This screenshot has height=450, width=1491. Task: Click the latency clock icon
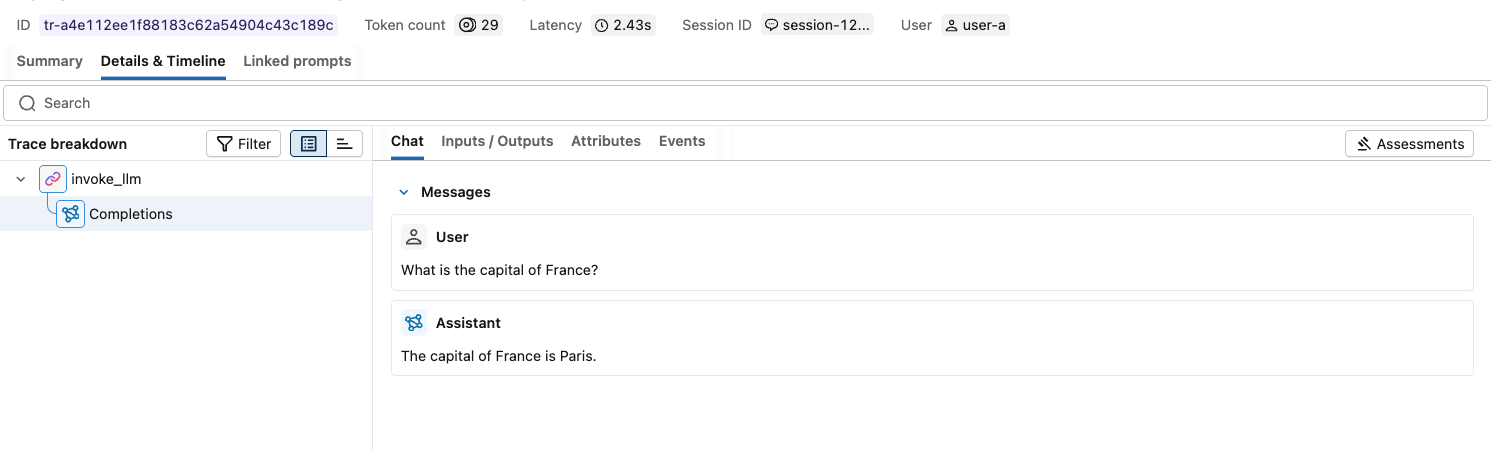(x=601, y=25)
